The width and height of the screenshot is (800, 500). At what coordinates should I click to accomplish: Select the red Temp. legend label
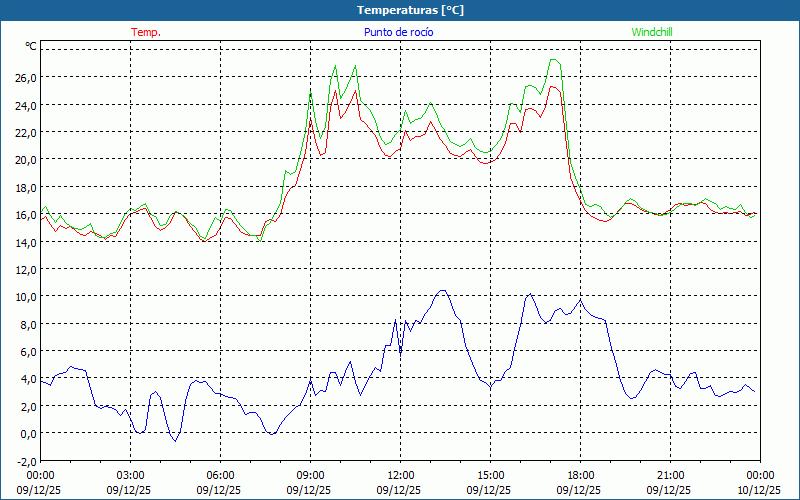145,32
